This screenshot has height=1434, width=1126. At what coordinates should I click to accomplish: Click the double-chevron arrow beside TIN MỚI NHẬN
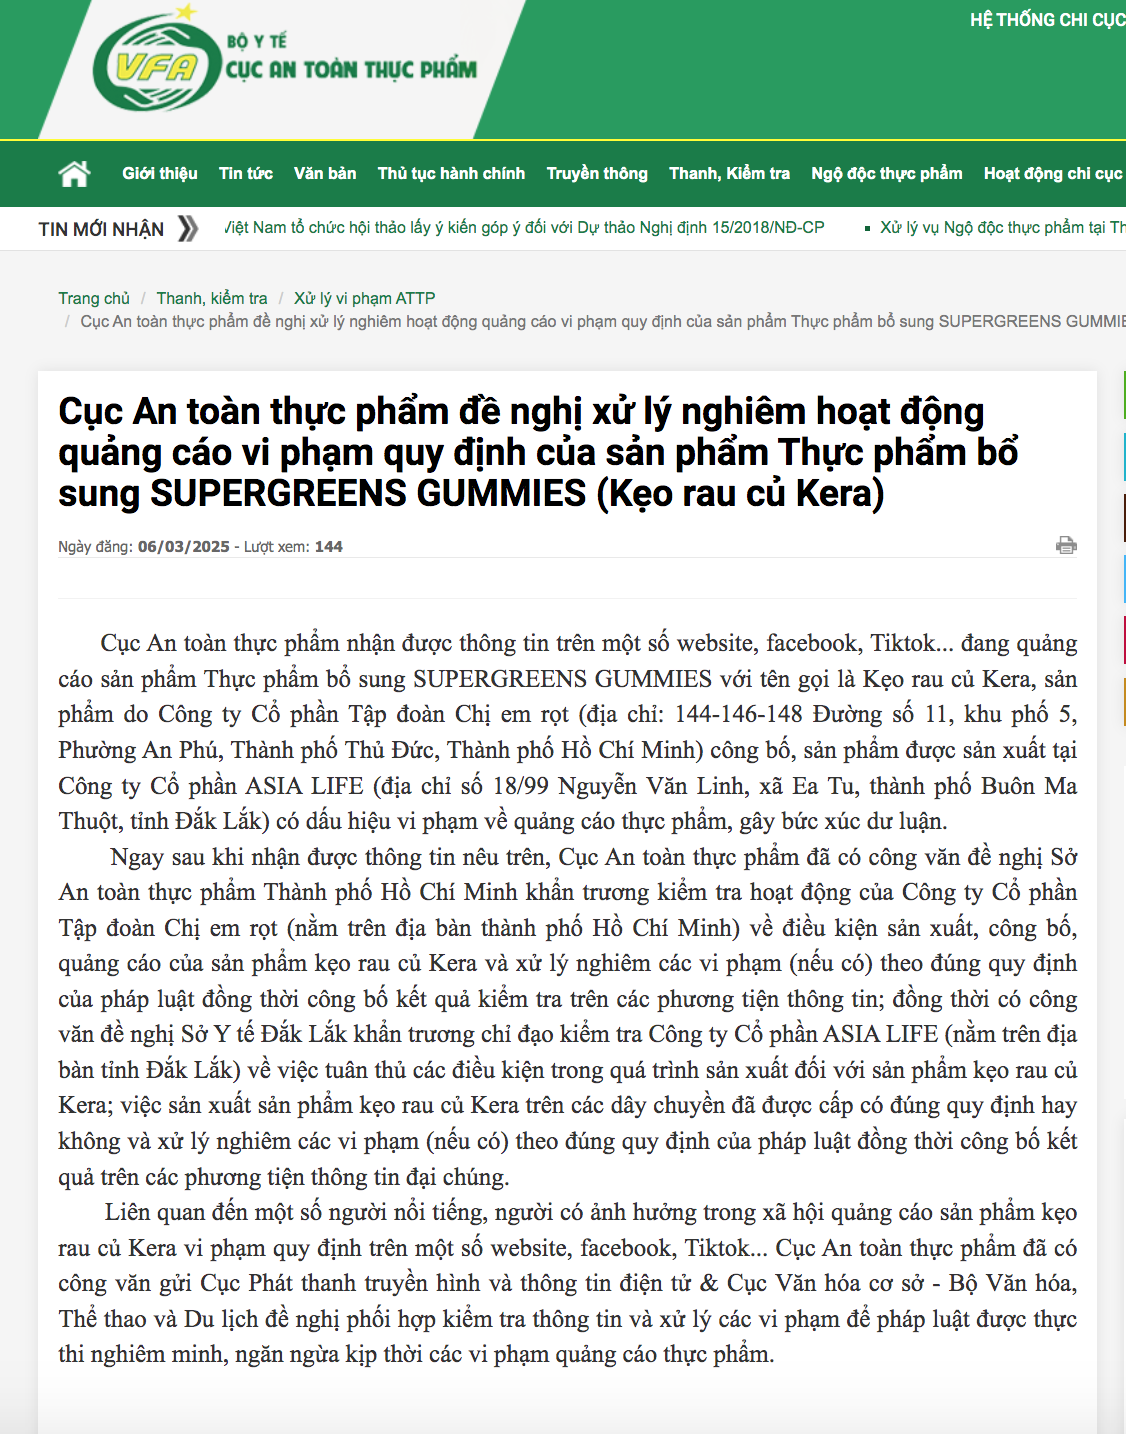click(x=187, y=229)
